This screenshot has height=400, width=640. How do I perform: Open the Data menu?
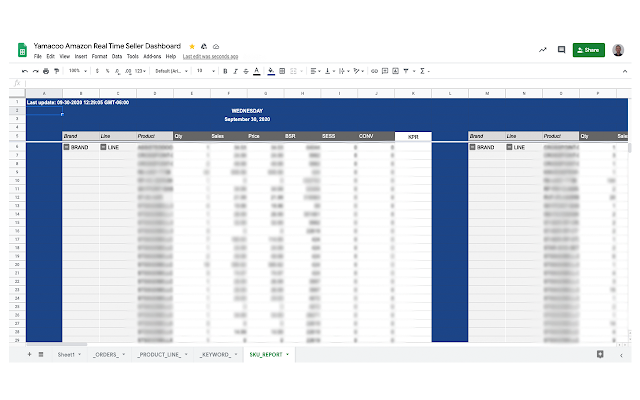tap(117, 56)
